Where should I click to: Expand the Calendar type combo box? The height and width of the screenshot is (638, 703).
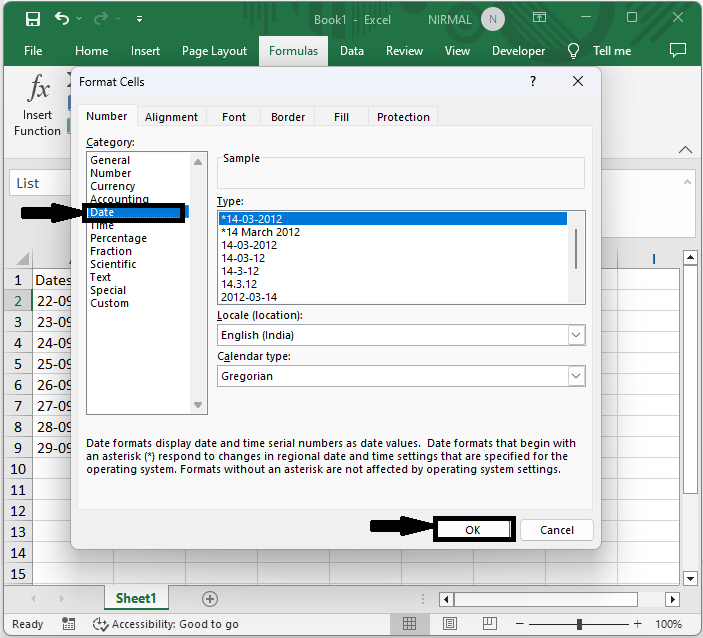(576, 376)
